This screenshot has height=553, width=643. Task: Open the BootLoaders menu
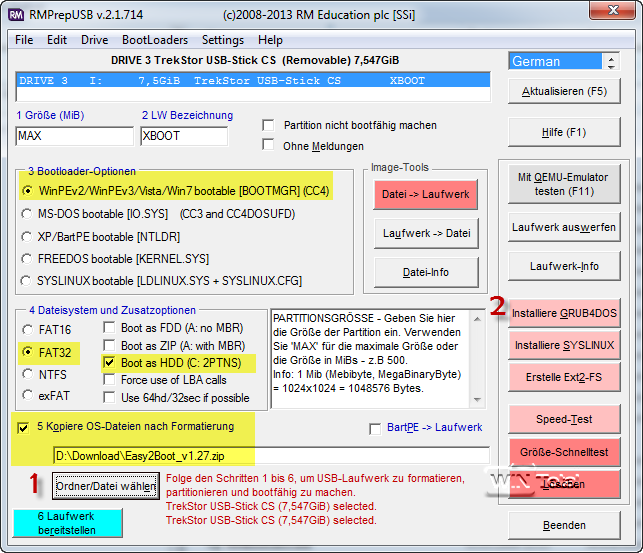point(155,40)
